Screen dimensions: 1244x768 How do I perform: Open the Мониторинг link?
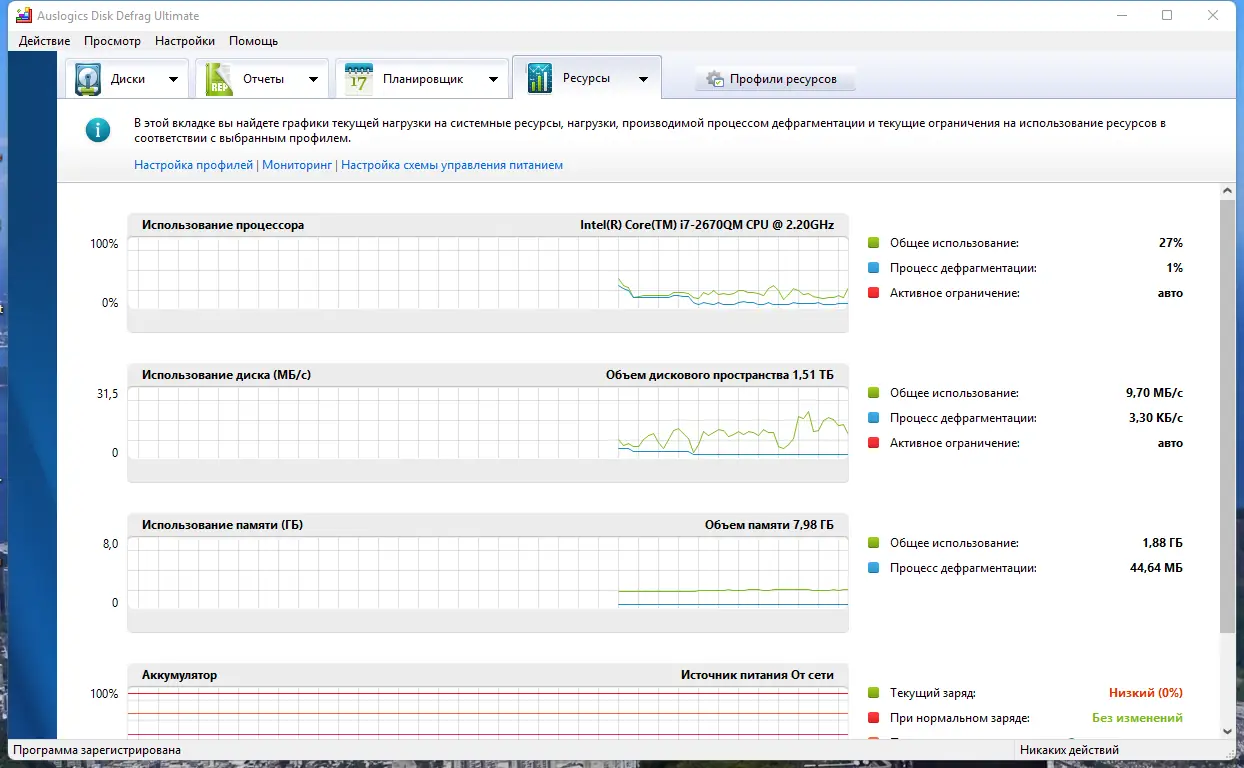click(x=296, y=165)
